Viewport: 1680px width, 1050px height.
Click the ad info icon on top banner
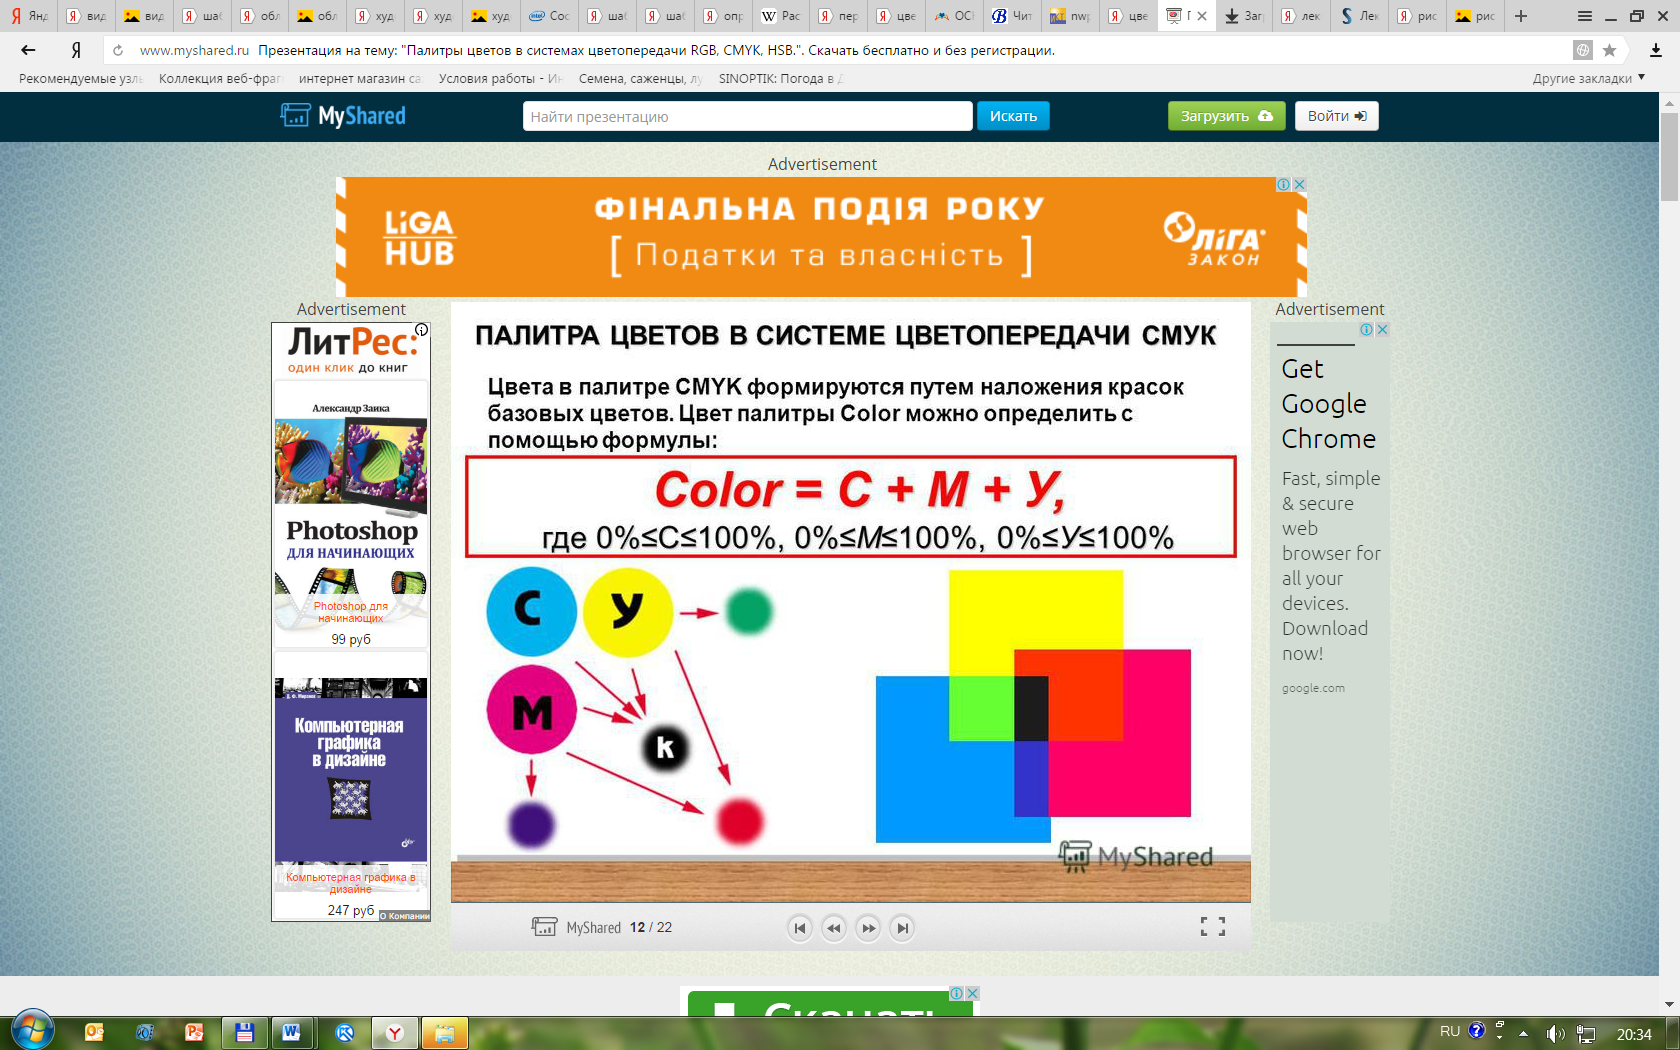coord(1284,184)
